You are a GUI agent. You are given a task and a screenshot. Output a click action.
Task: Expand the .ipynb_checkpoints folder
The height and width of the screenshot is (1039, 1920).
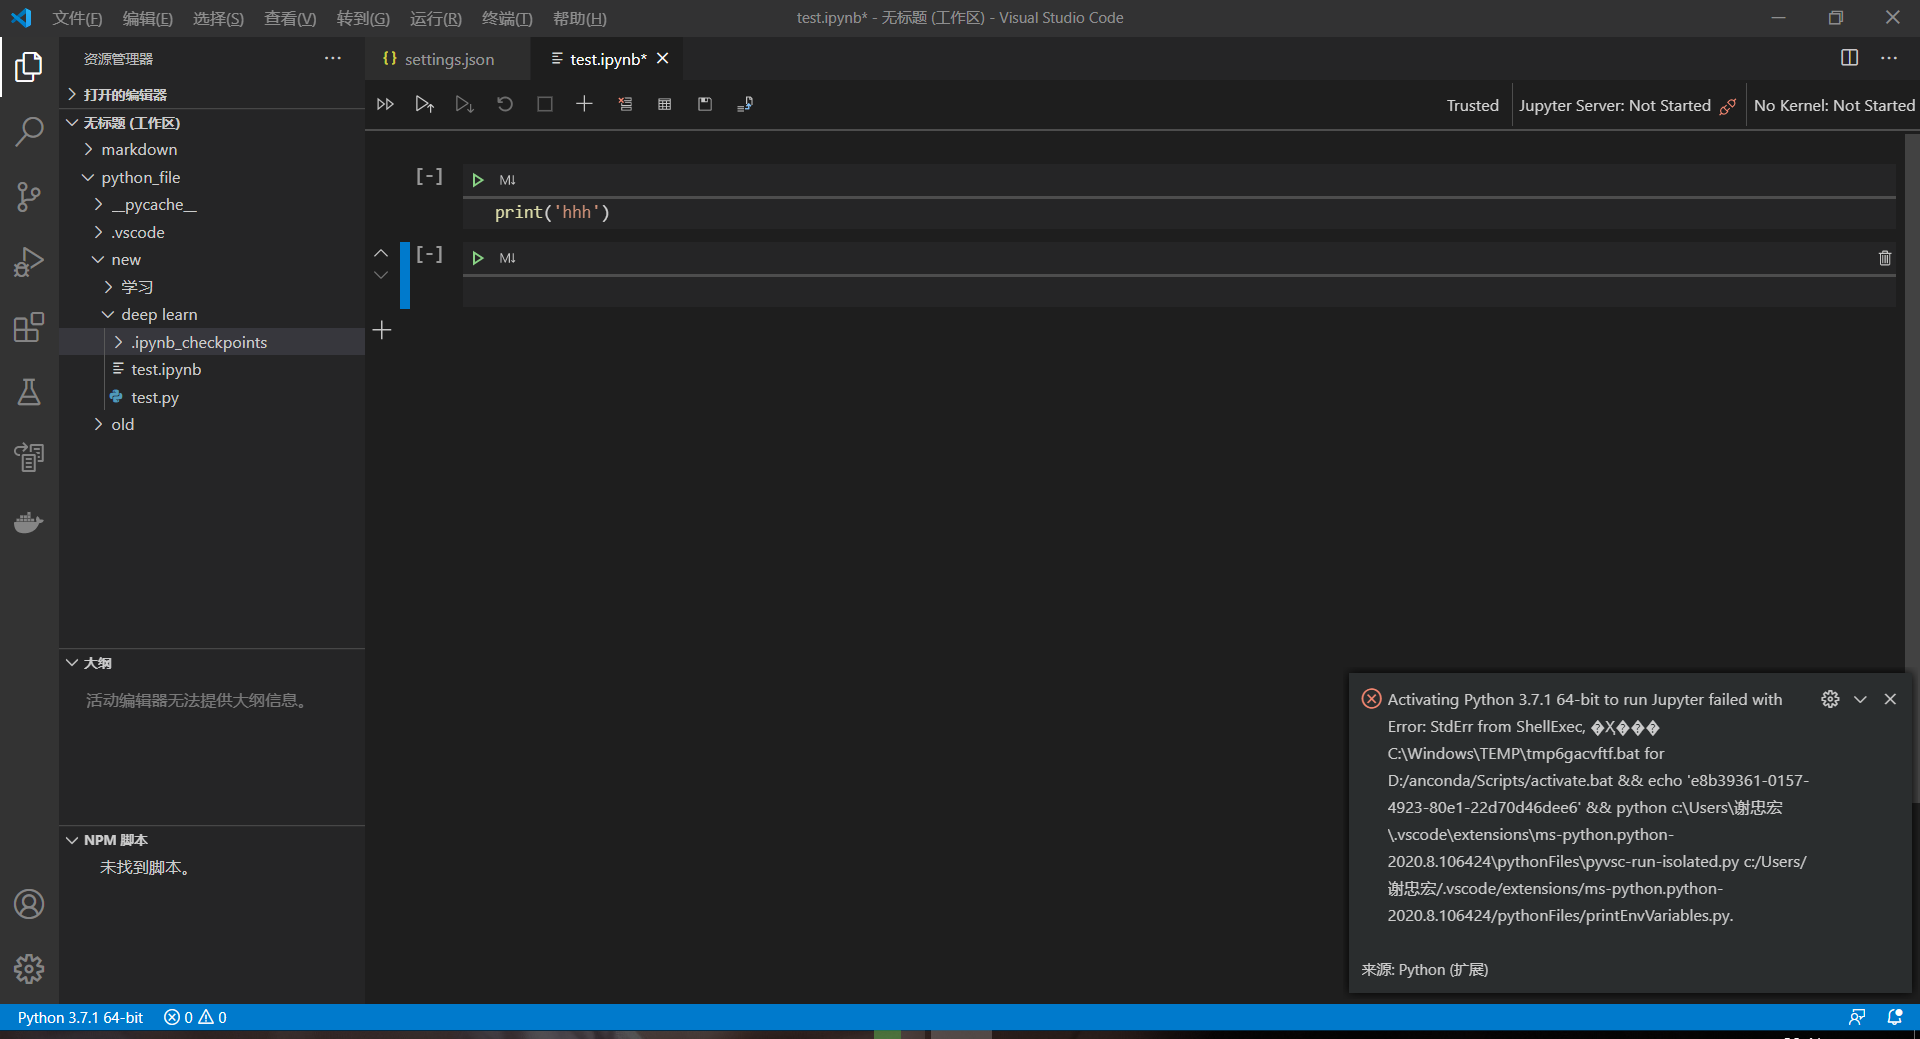pos(212,342)
